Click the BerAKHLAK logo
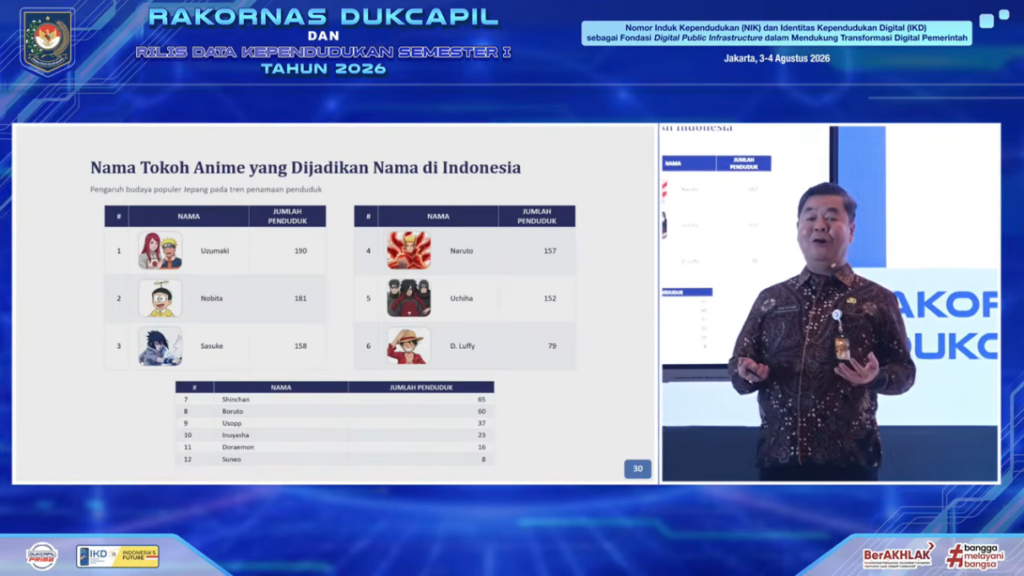The height and width of the screenshot is (576, 1024). click(x=898, y=555)
